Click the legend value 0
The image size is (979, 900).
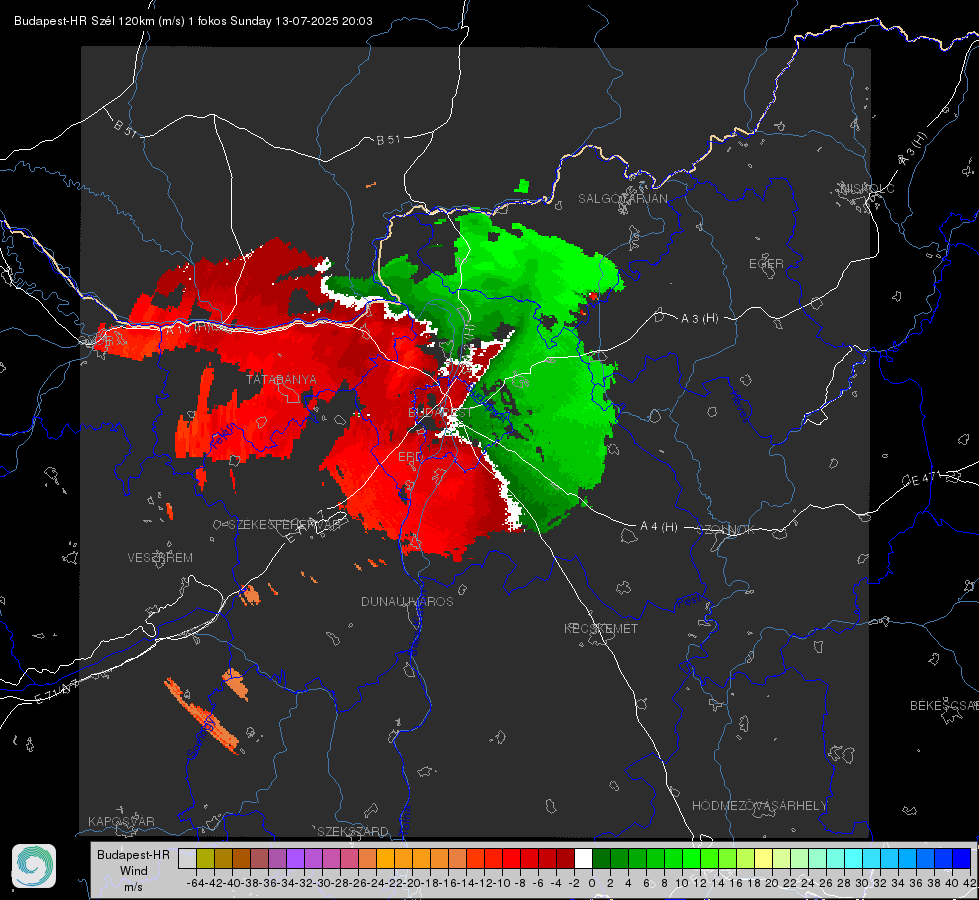592,883
